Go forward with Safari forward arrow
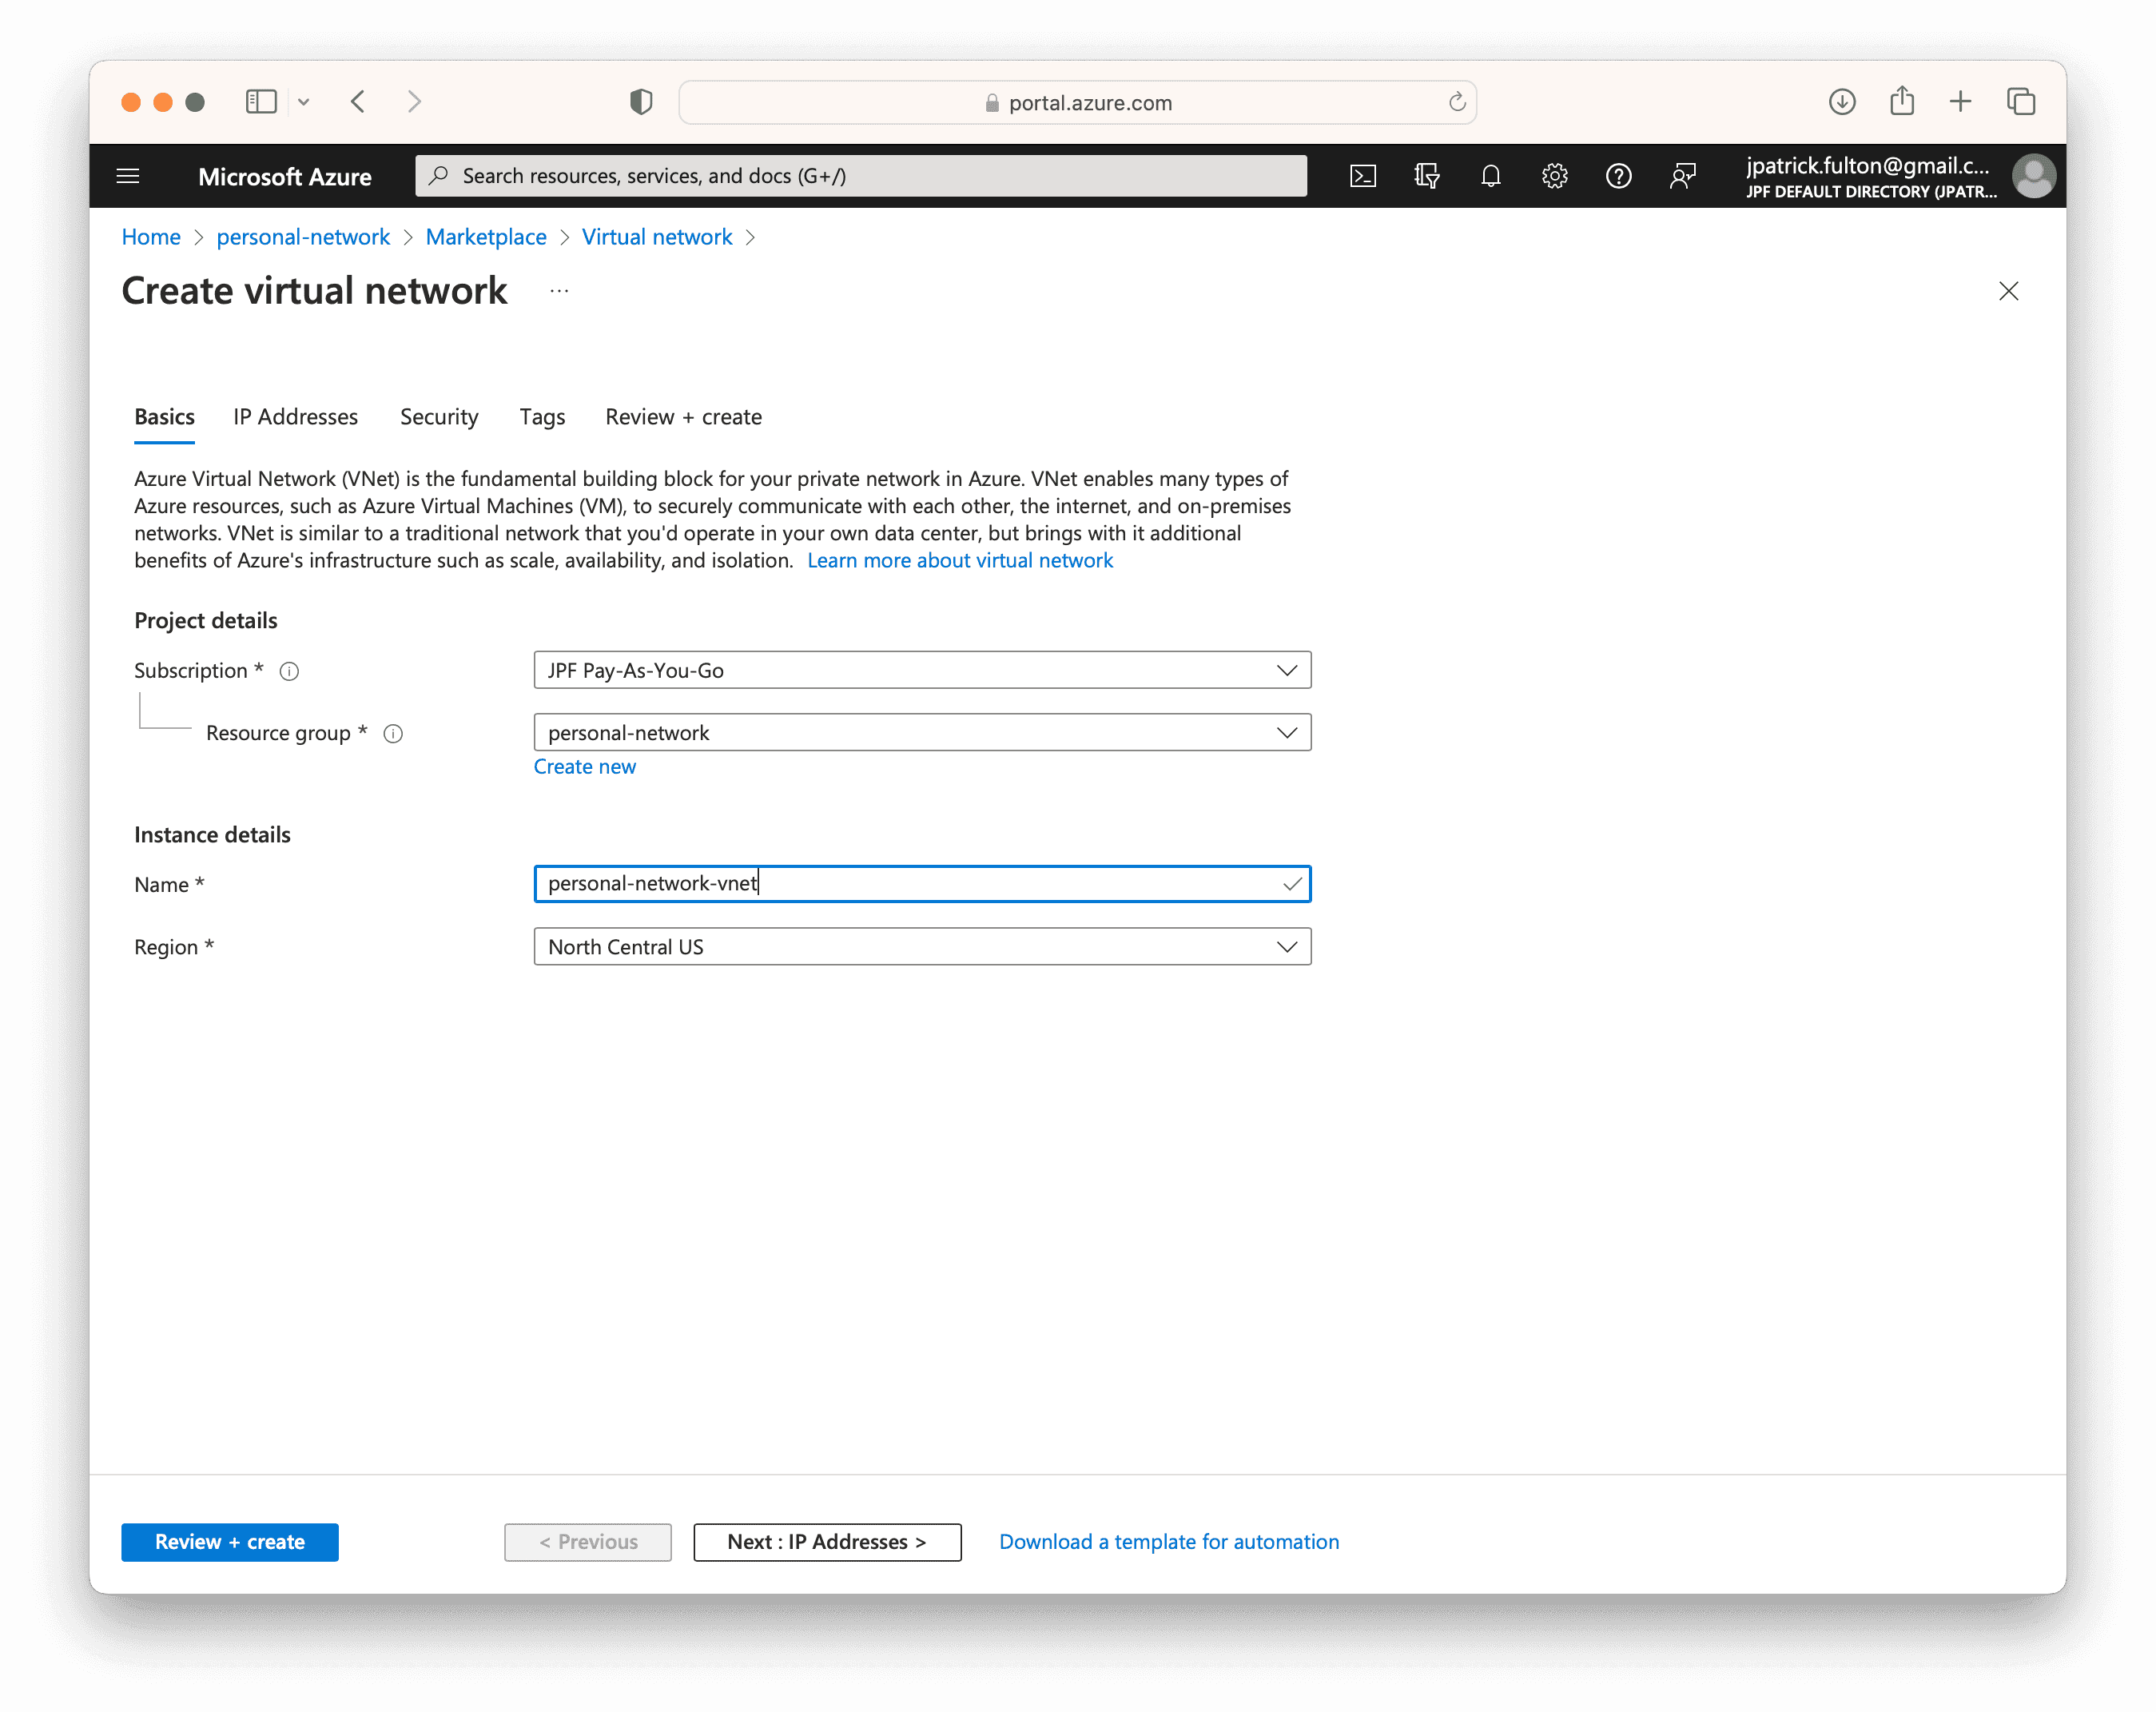The height and width of the screenshot is (1712, 2156). tap(414, 102)
